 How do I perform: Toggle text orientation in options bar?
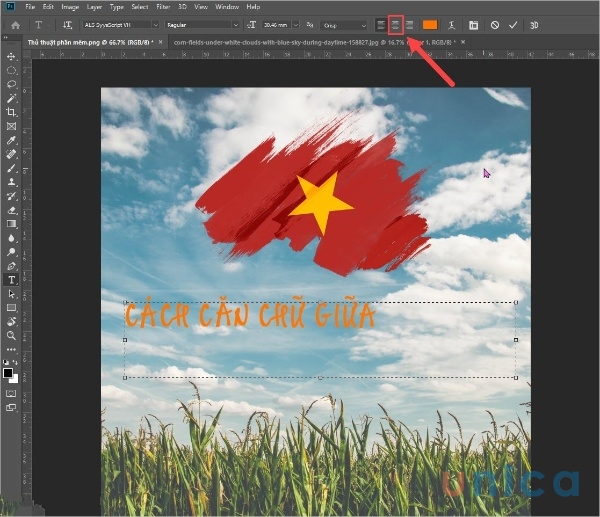point(67,25)
